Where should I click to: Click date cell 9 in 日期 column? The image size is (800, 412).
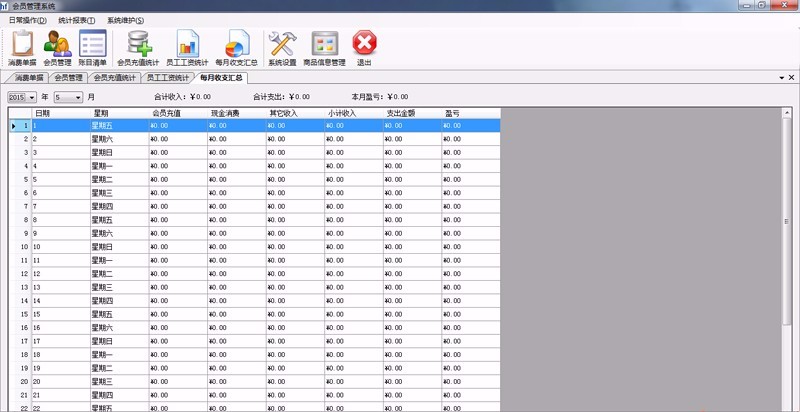point(61,233)
